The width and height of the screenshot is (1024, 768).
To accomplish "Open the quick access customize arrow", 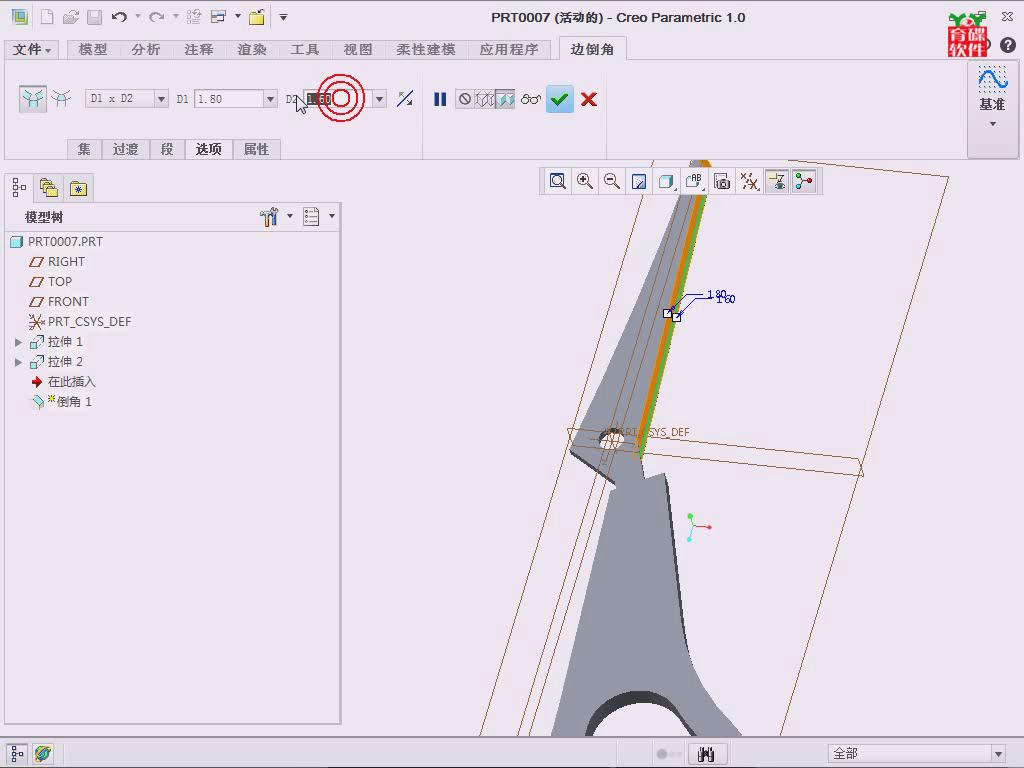I will (283, 17).
